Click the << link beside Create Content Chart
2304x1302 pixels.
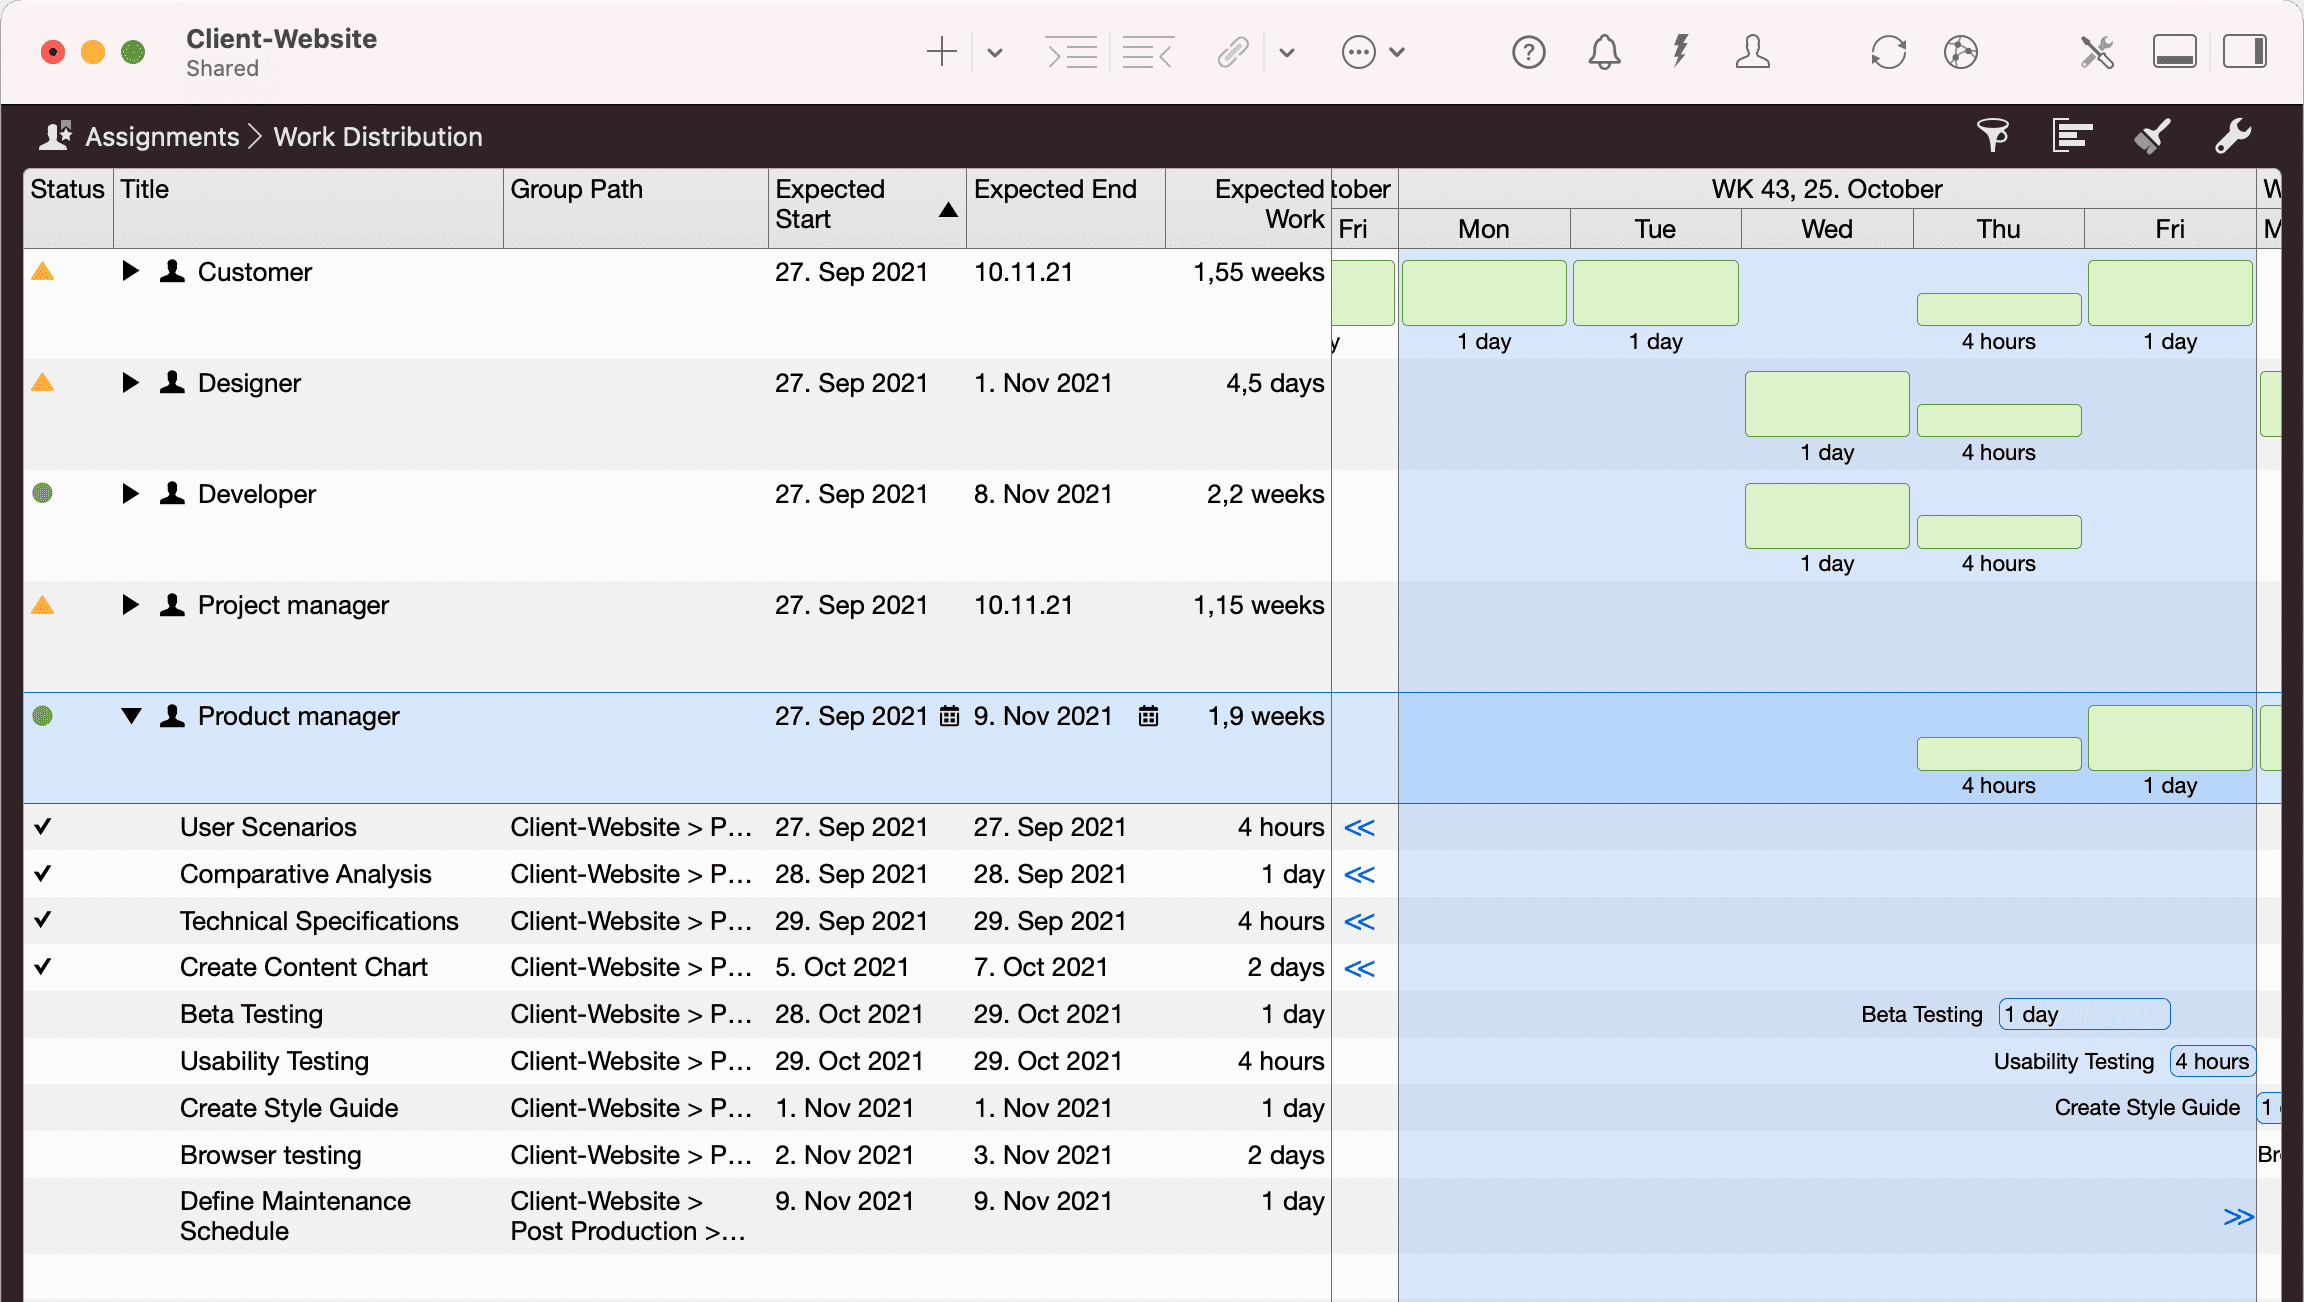[x=1360, y=967]
